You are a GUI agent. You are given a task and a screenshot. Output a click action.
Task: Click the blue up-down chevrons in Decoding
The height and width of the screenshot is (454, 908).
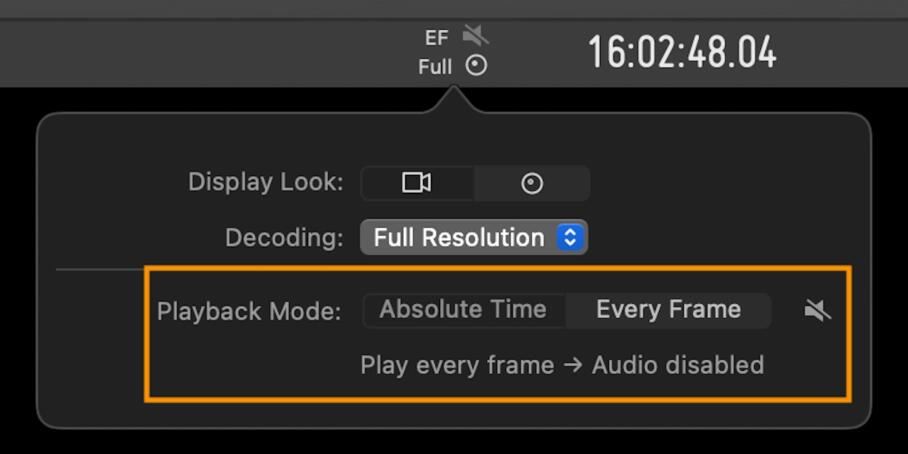tap(570, 237)
